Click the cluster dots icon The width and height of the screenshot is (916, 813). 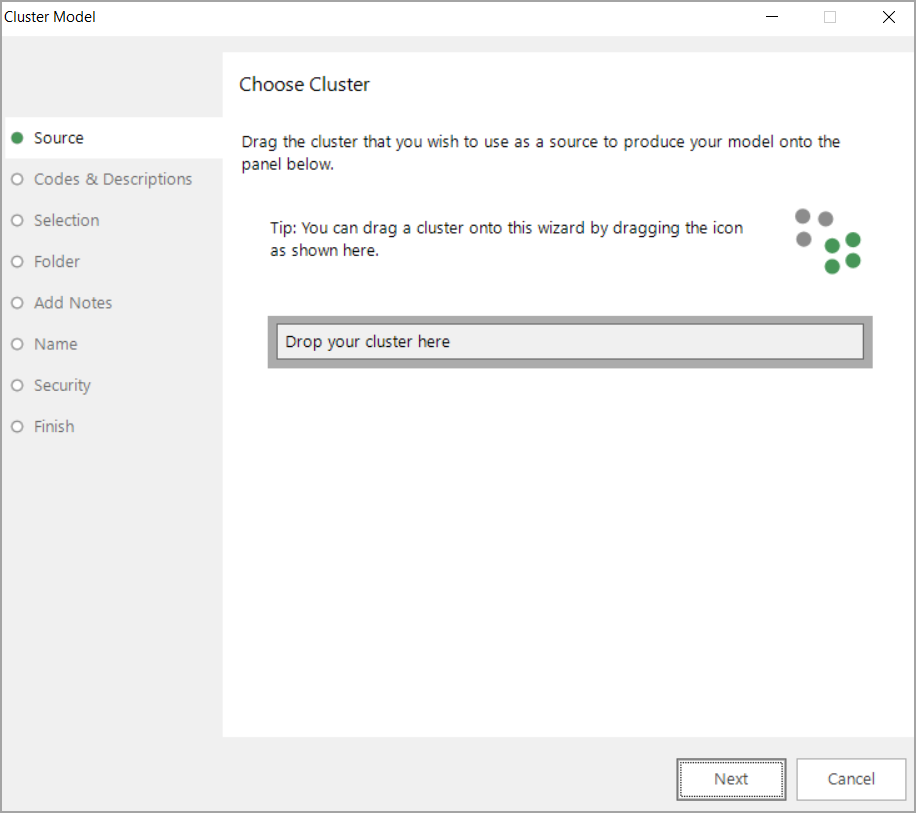[x=828, y=241]
